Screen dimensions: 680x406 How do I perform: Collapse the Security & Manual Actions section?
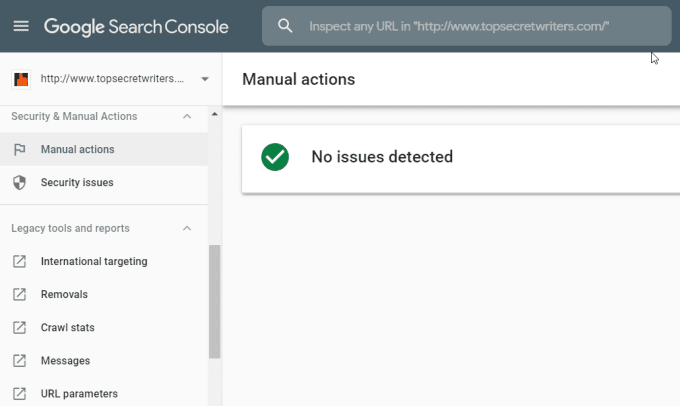(x=187, y=117)
